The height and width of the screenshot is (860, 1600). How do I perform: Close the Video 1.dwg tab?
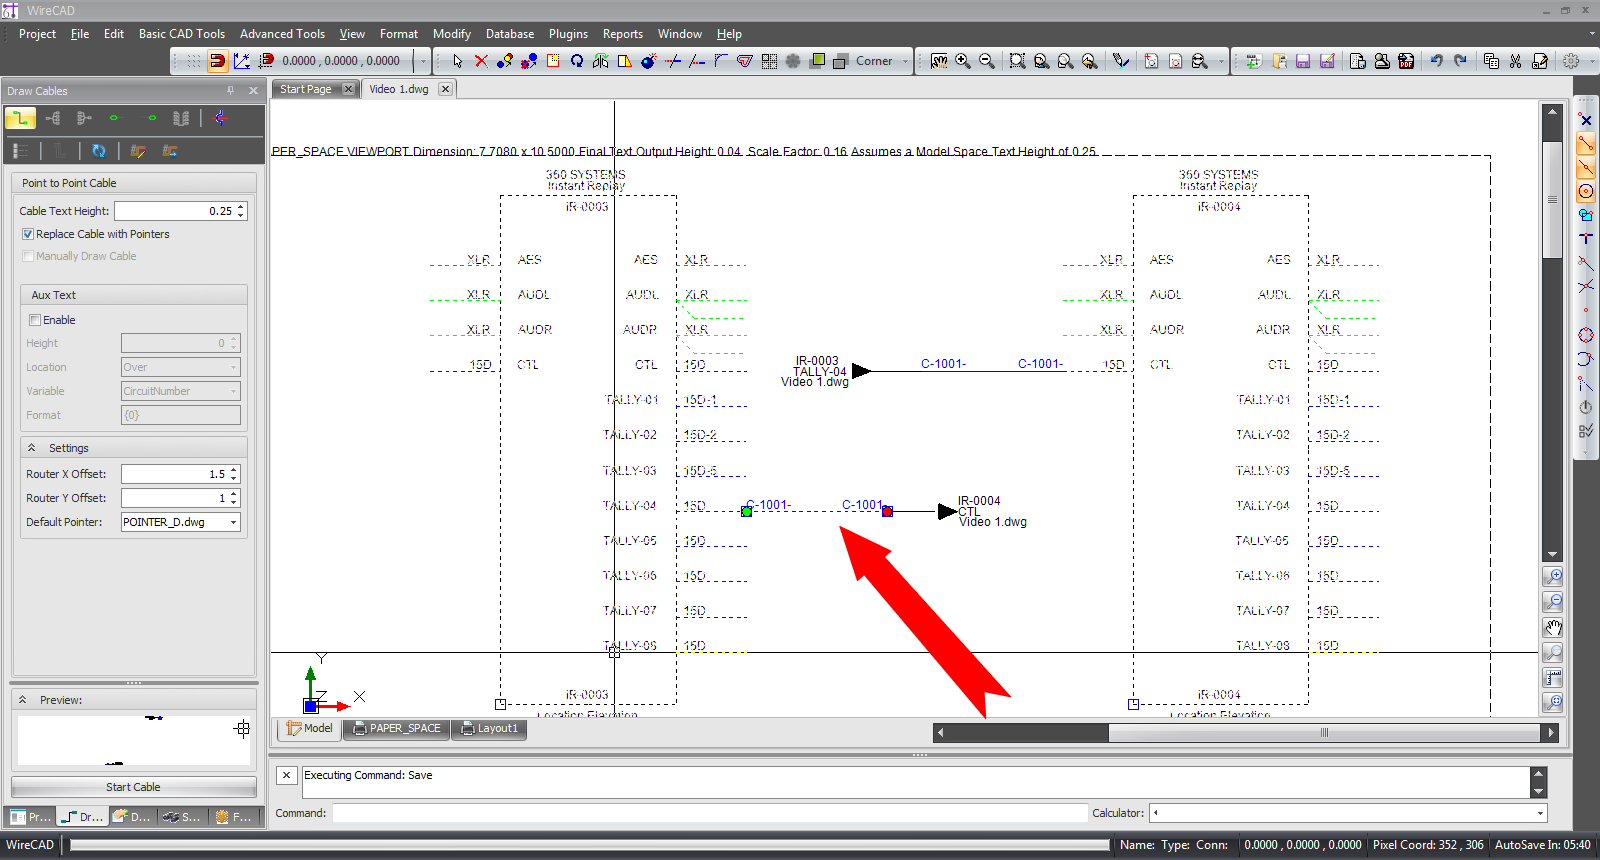[445, 89]
